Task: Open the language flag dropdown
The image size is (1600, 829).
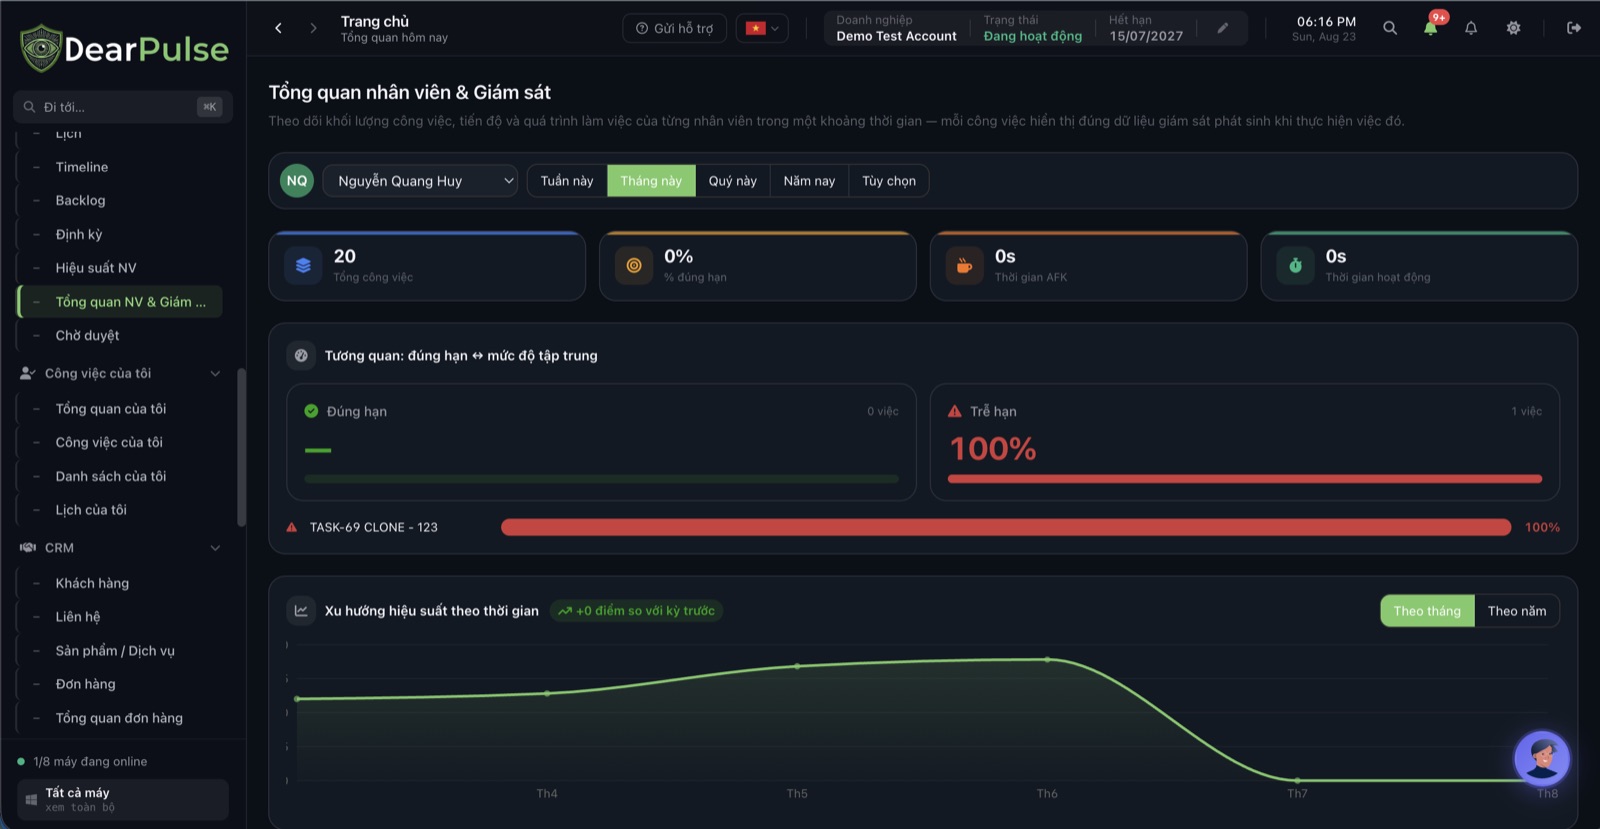Action: 762,28
